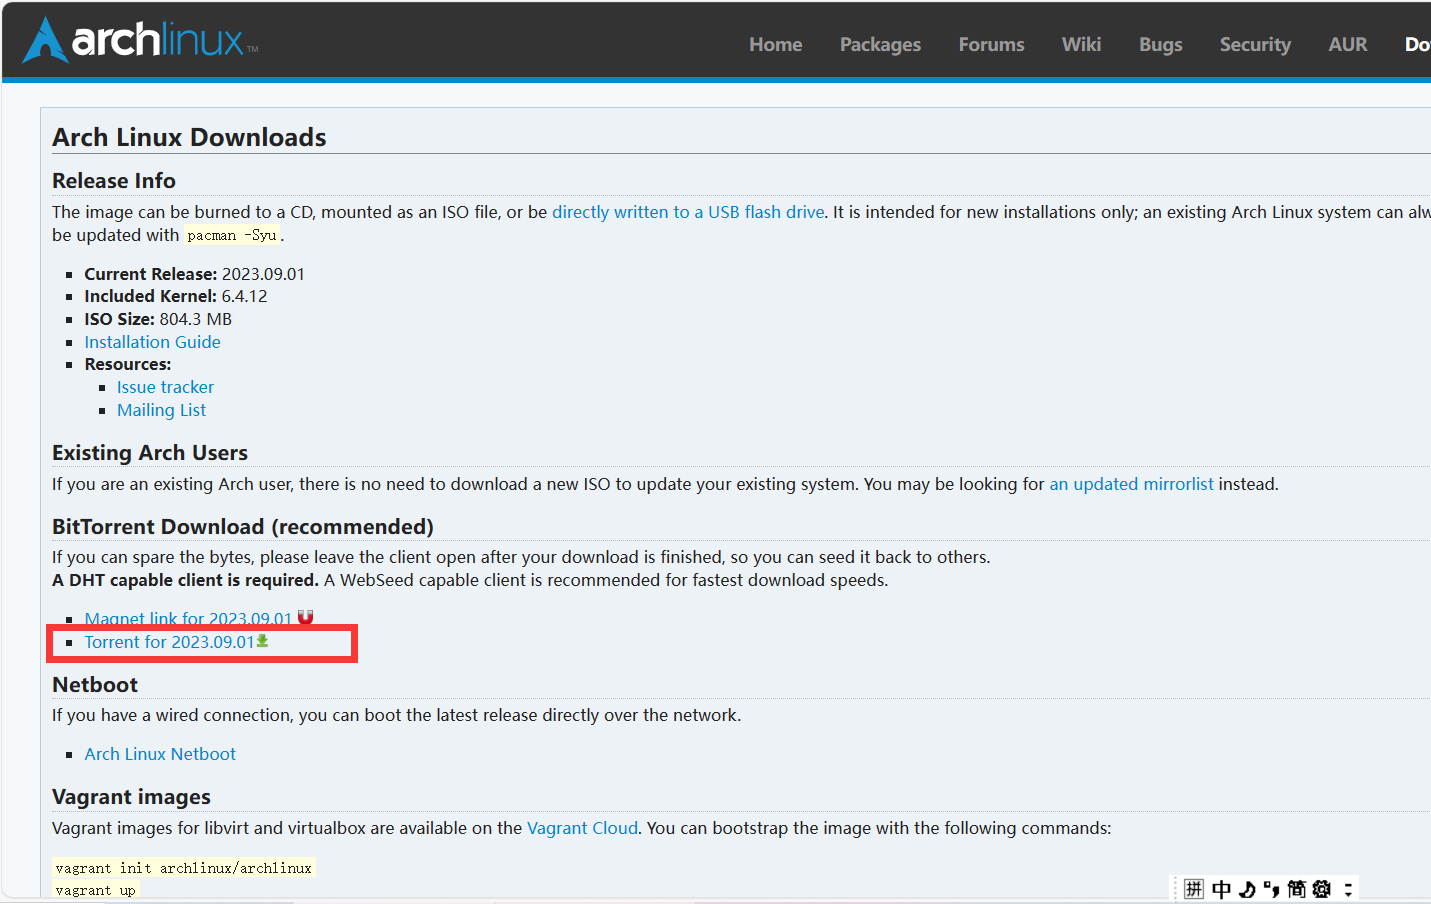
Task: Open the Arch Linux Netboot link
Action: click(x=160, y=754)
